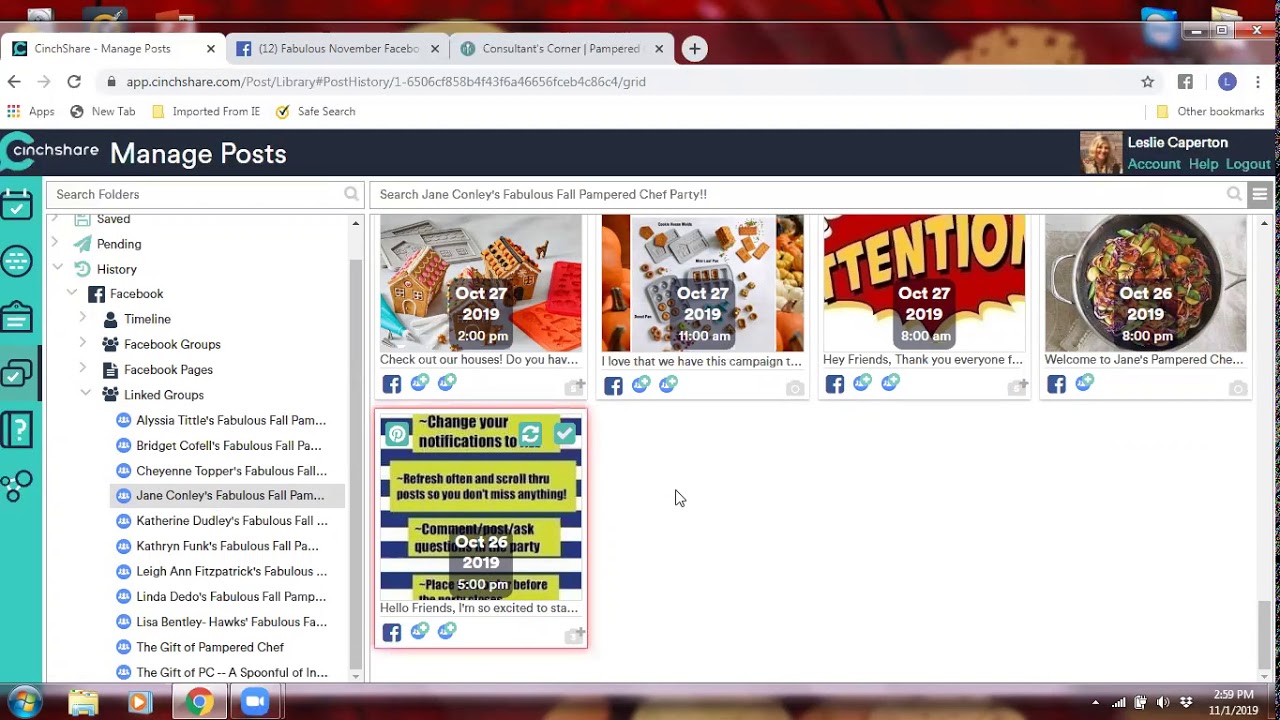Expand the Timeline node

click(x=83, y=318)
